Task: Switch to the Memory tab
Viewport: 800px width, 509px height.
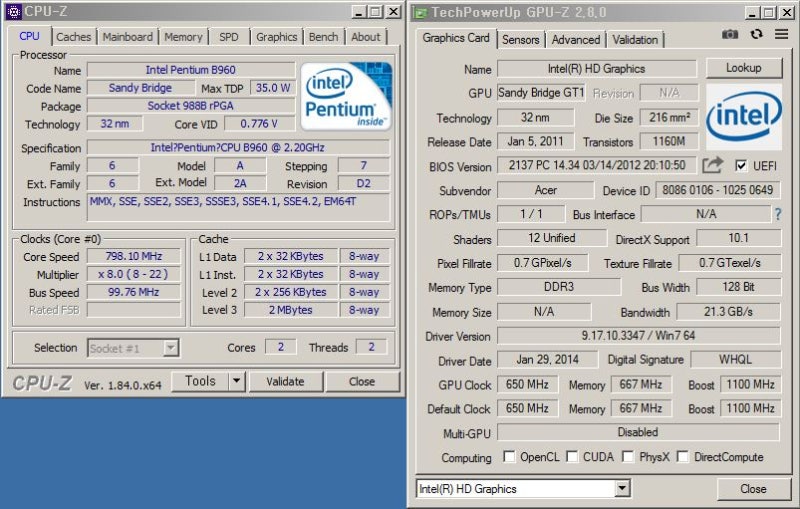Action: click(x=183, y=37)
